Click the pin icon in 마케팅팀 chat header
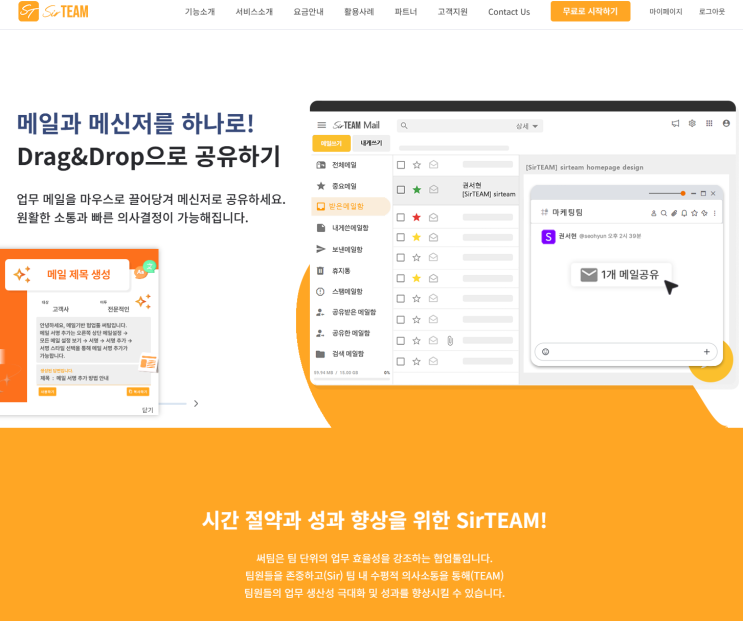The width and height of the screenshot is (743, 621). point(704,213)
